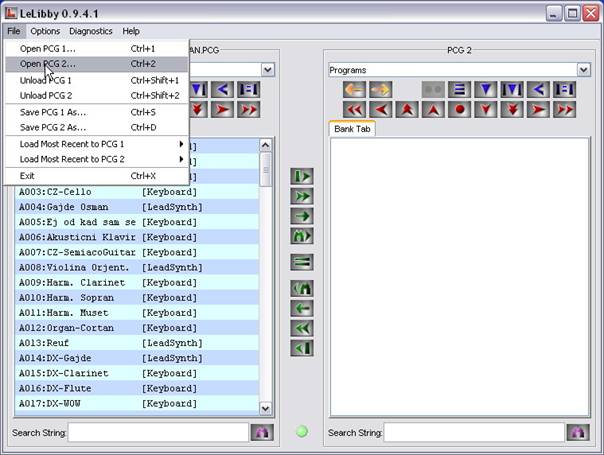This screenshot has height=455, width=604.
Task: Choose Save PCG 2 As... menu item
Action: tap(97, 128)
